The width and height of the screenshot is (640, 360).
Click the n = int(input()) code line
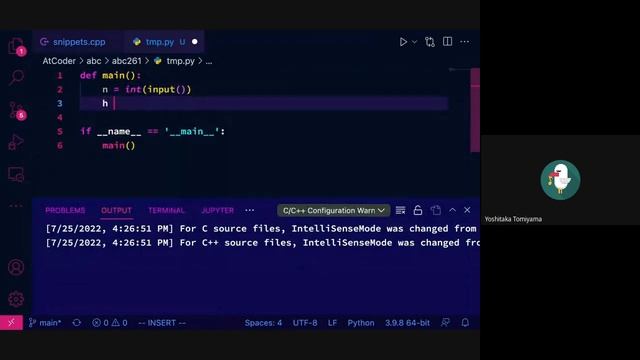[x=147, y=89]
